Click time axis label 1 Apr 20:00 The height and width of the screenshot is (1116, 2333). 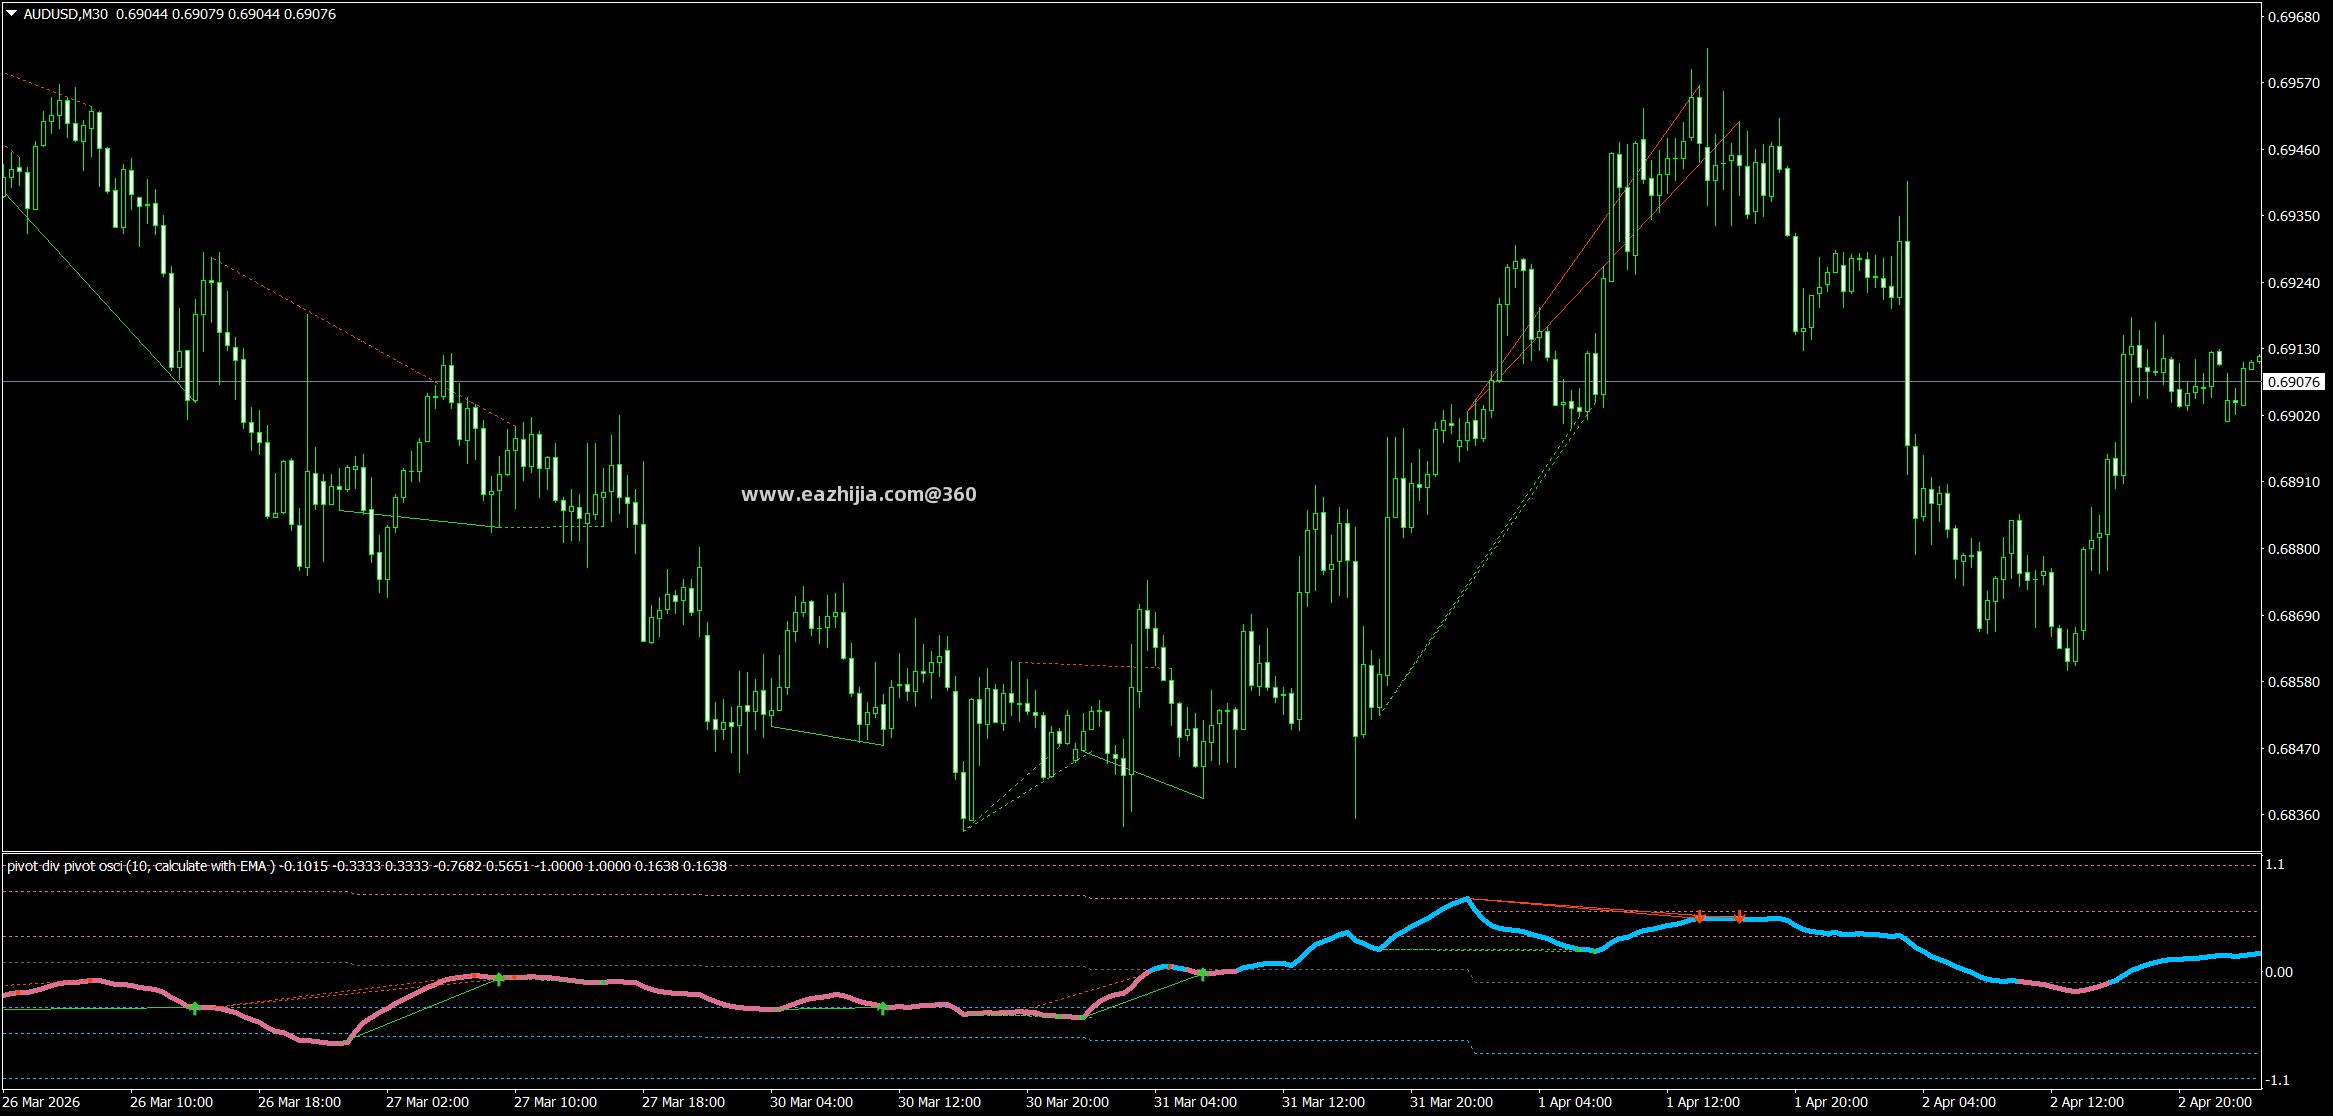click(1831, 1102)
